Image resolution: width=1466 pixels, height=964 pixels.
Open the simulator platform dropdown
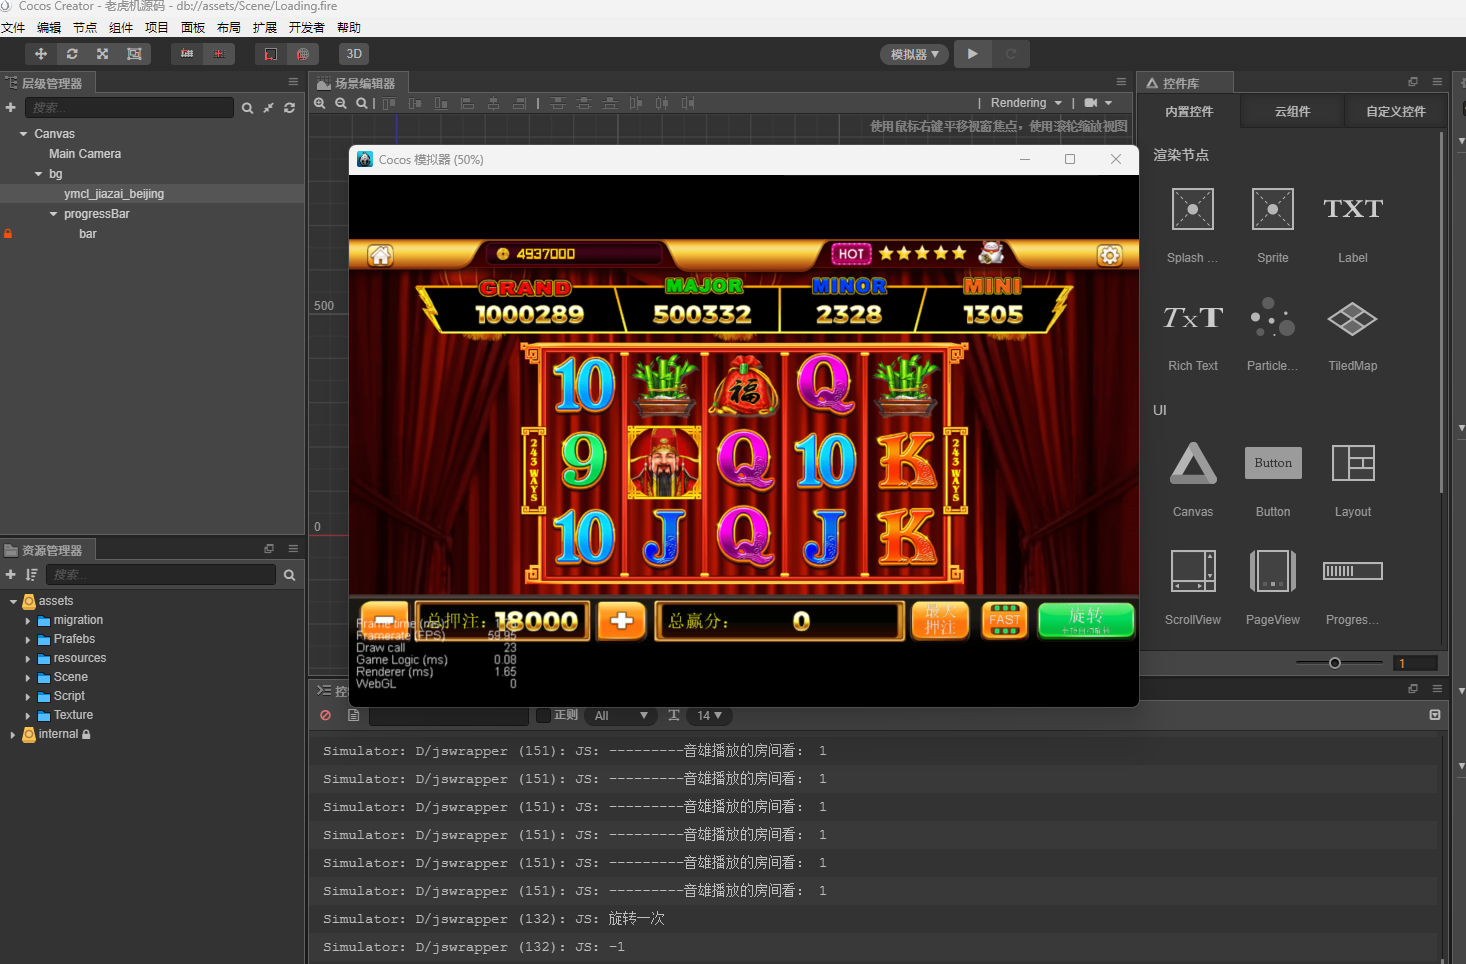tap(914, 54)
